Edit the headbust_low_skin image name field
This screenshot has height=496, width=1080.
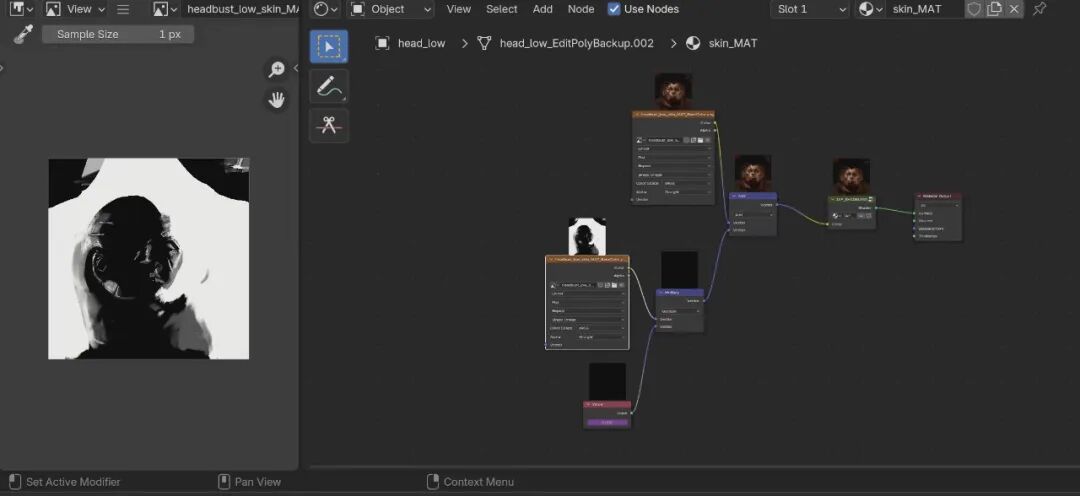242,9
